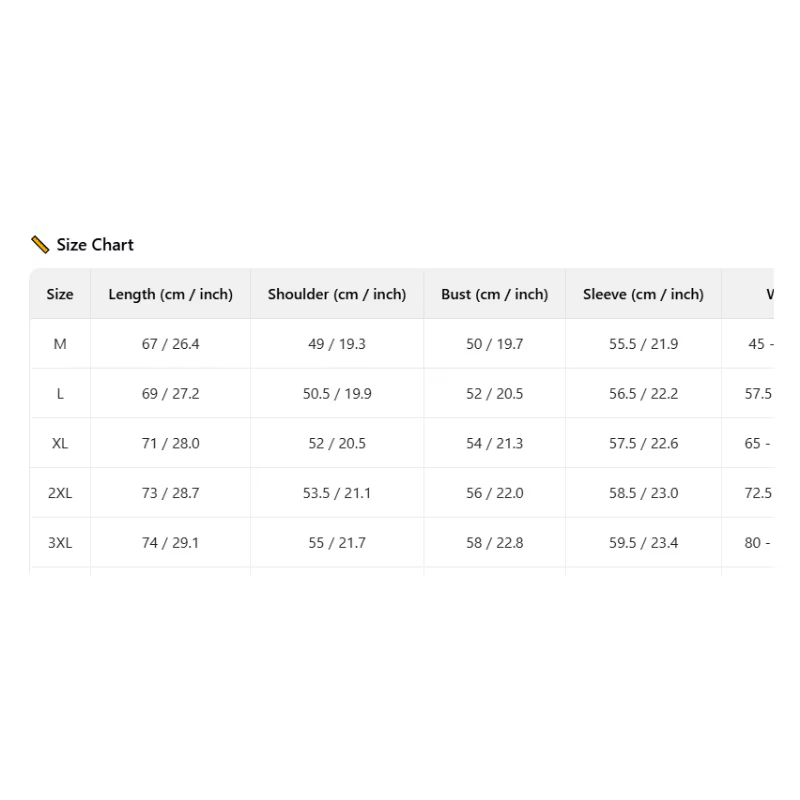The image size is (800, 800).
Task: Select the 52 / 20.5 shoulder cell for XL
Action: 337,443
